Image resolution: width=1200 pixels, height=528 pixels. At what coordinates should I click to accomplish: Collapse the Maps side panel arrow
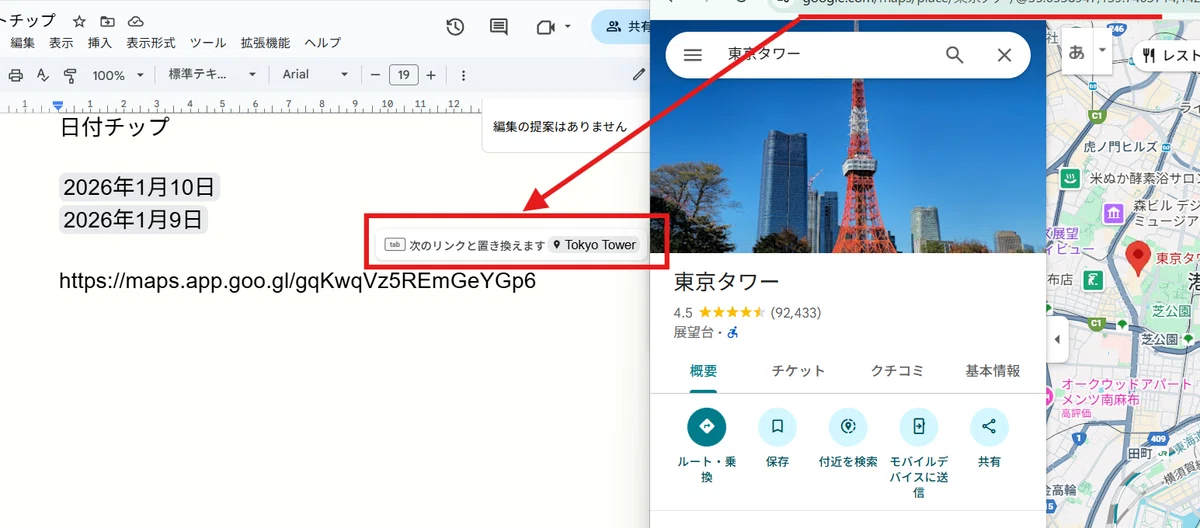(x=1058, y=340)
